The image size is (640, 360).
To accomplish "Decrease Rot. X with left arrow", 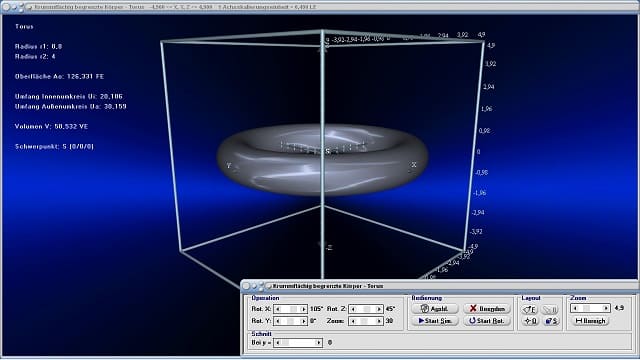I will click(x=278, y=309).
